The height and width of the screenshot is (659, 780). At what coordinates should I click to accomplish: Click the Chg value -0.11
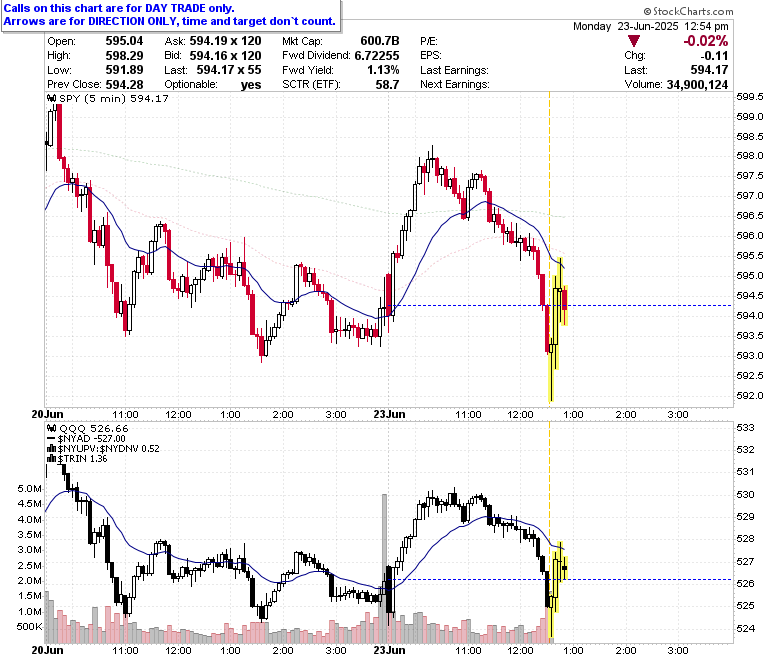pos(714,55)
